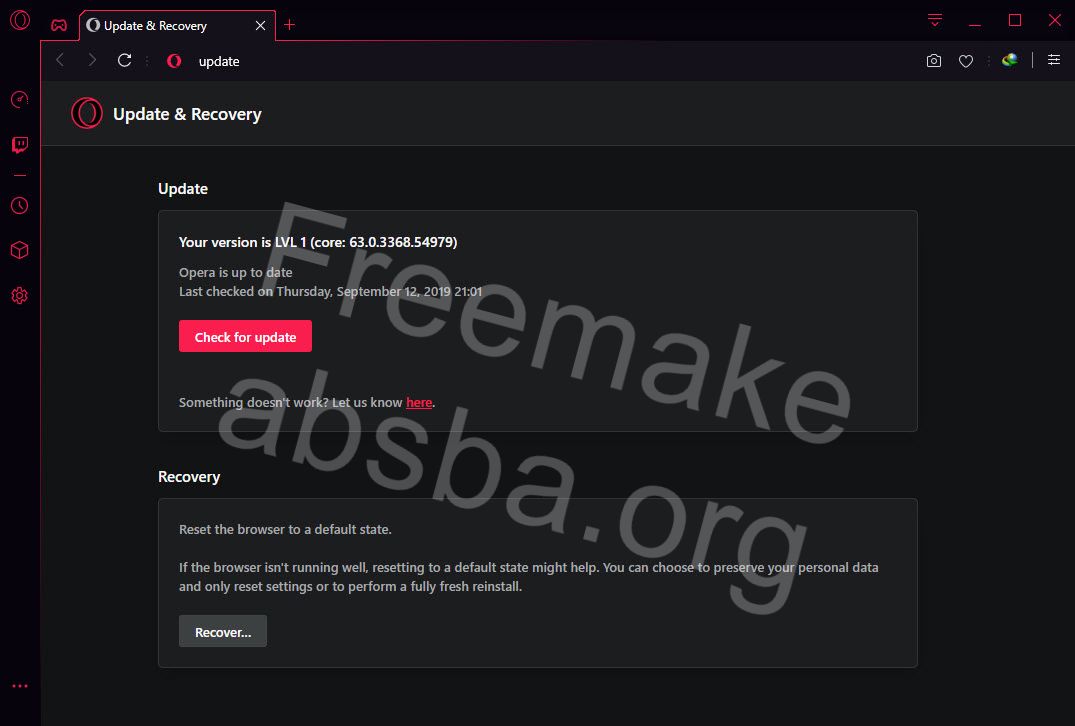Open sidebar setup three-dots menu
1075x726 pixels.
[20, 686]
